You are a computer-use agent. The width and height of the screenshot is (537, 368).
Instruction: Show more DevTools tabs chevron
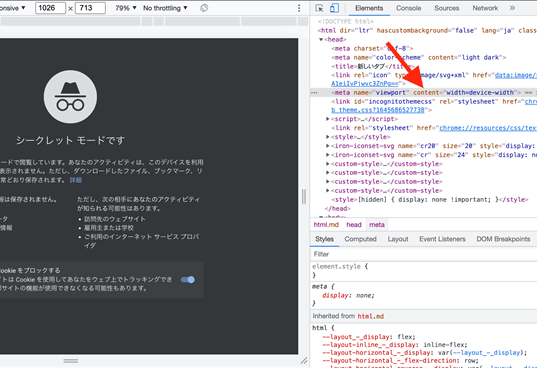point(512,8)
